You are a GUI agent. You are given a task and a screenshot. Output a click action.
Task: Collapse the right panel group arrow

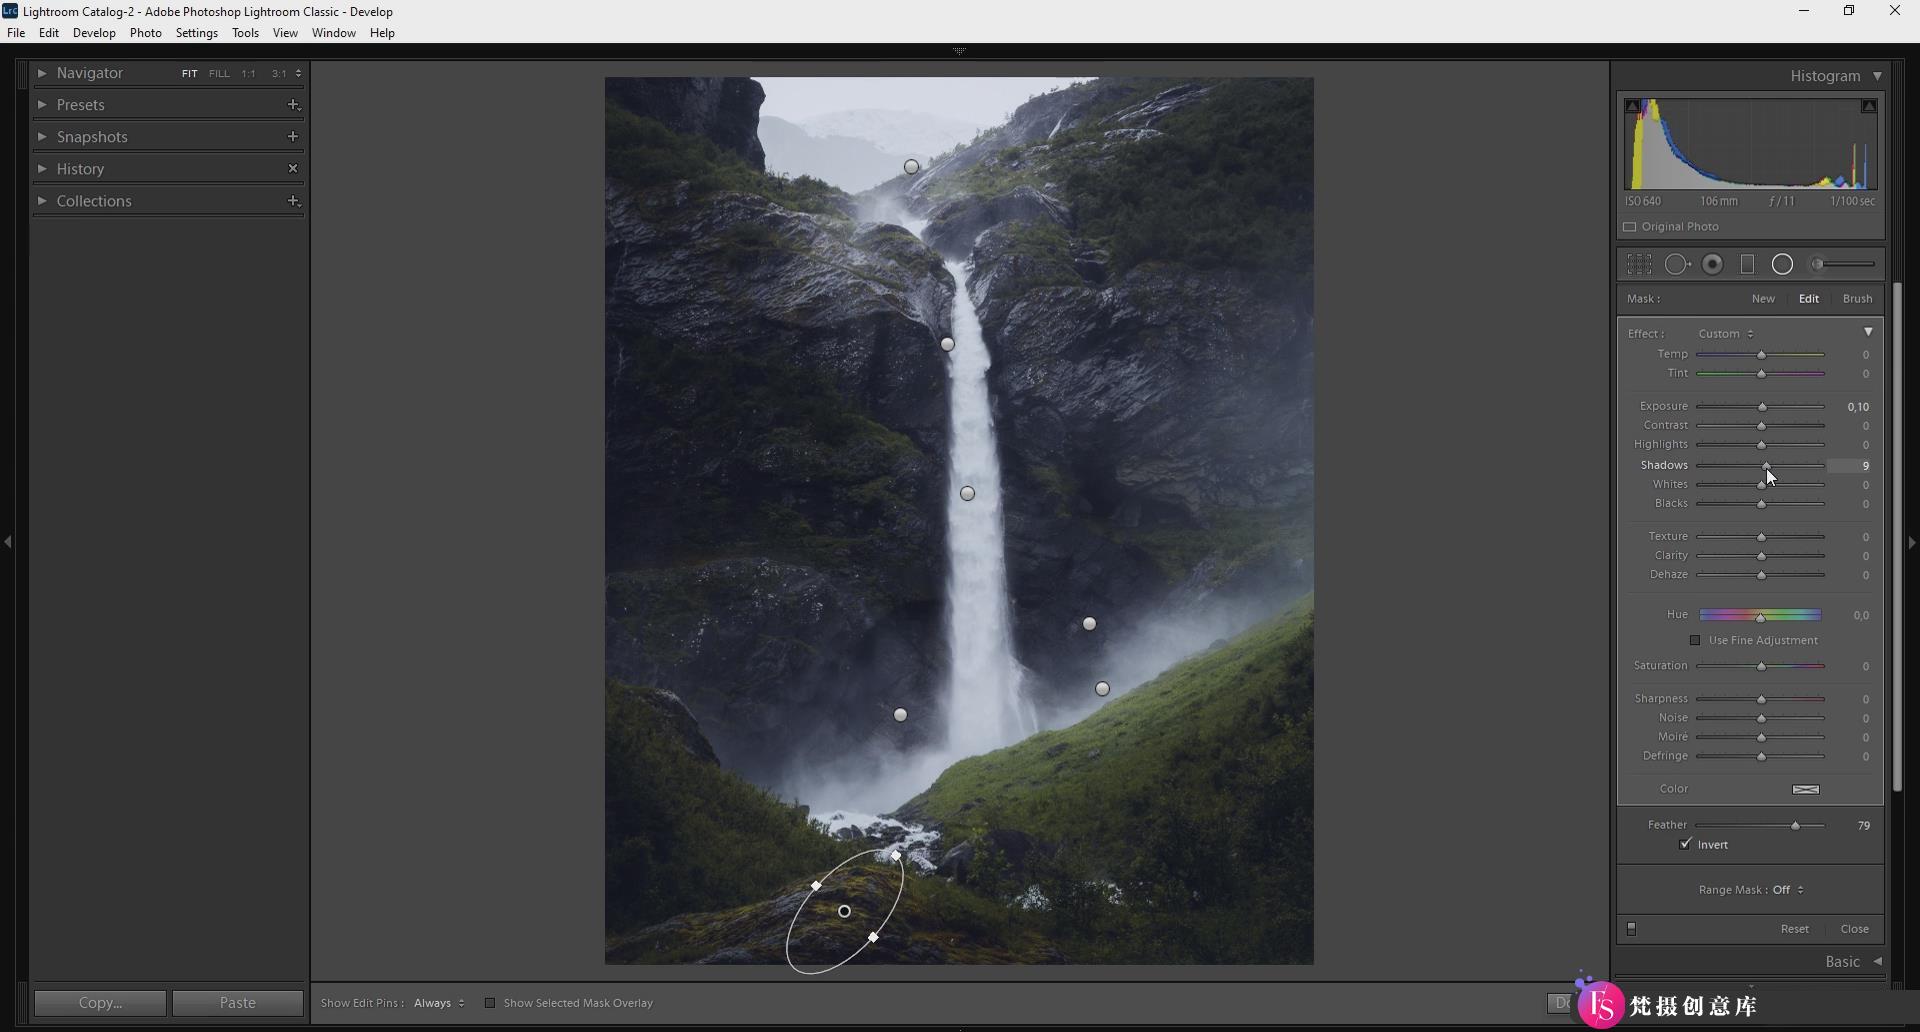coord(1912,542)
